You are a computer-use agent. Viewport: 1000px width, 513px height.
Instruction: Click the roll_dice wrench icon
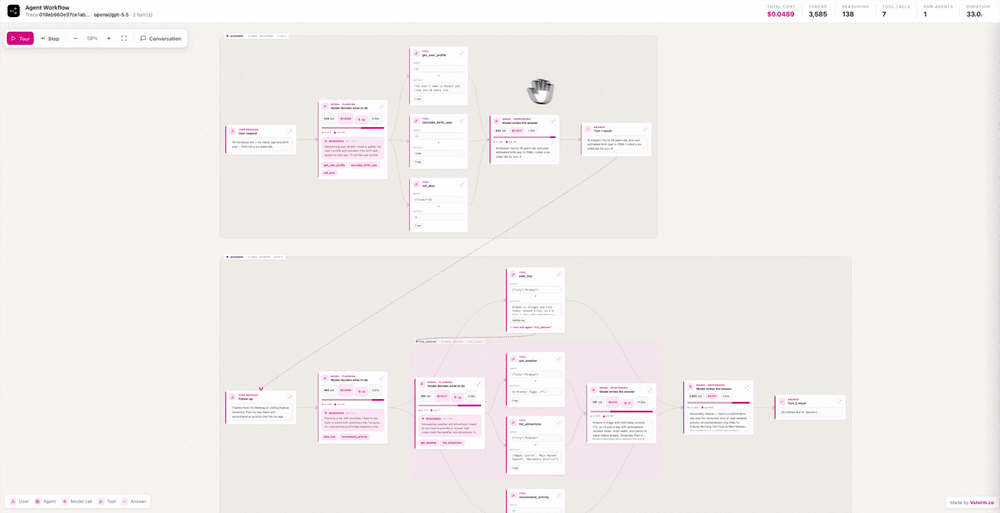click(x=416, y=185)
